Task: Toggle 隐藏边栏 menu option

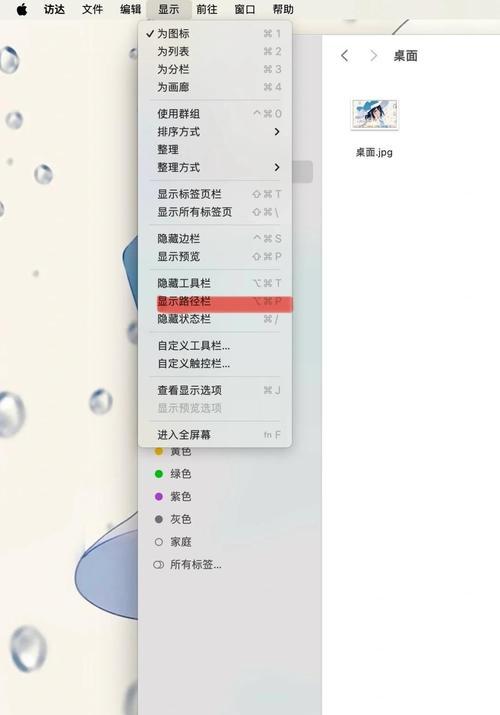Action: pos(215,238)
